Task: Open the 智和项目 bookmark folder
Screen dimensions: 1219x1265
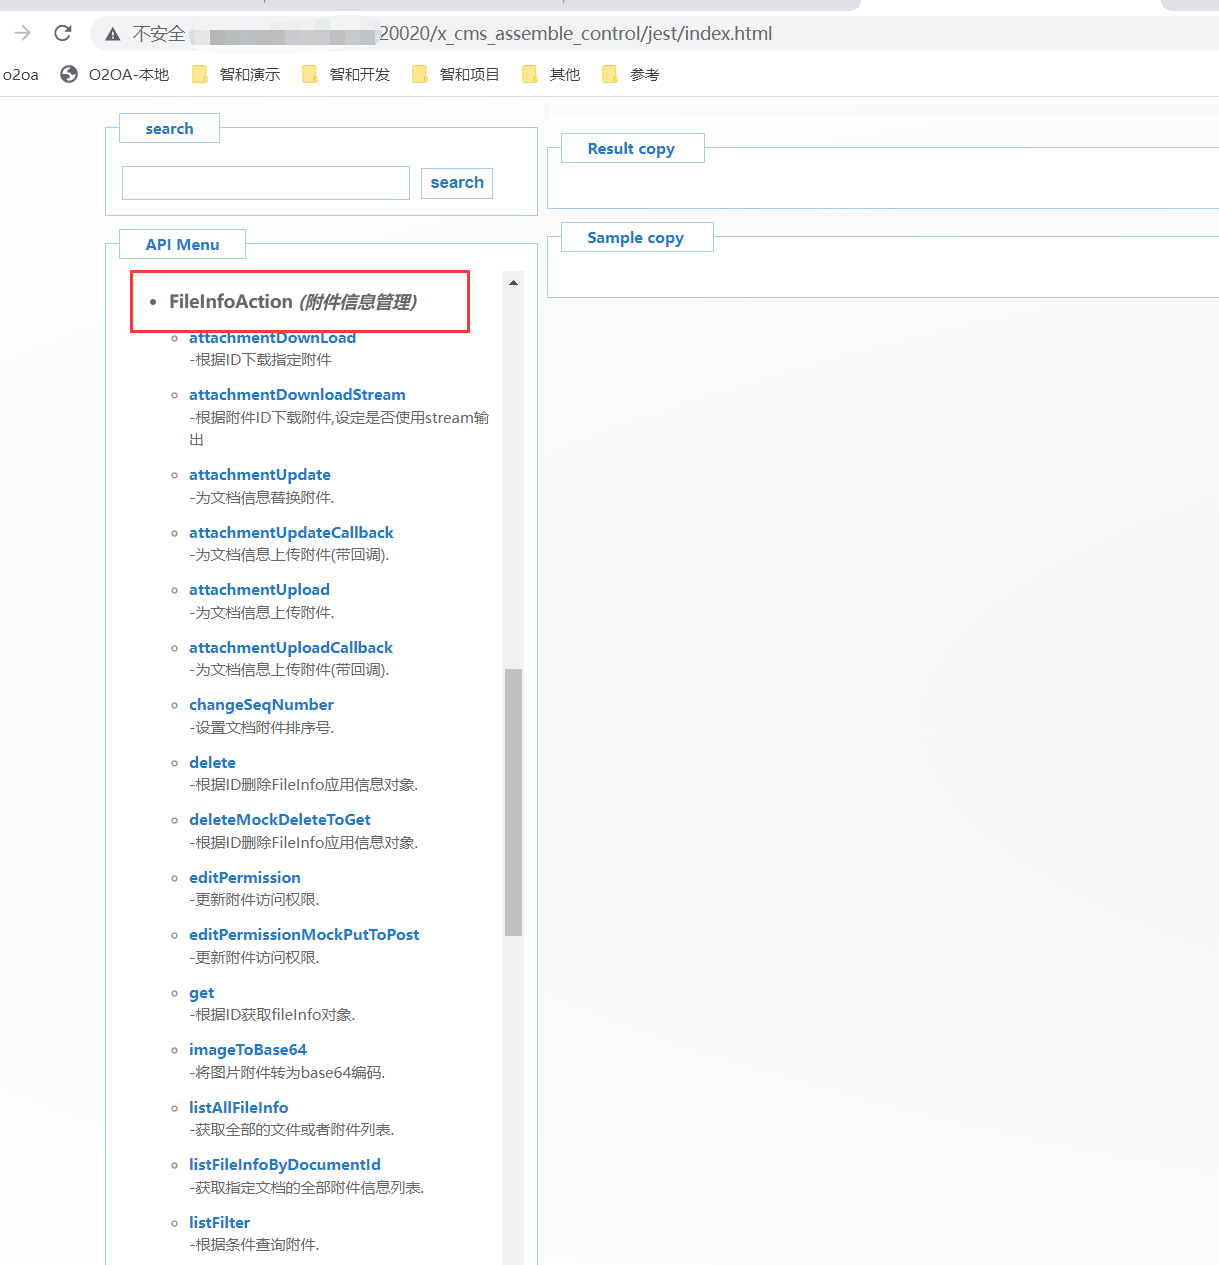Action: pyautogui.click(x=456, y=74)
